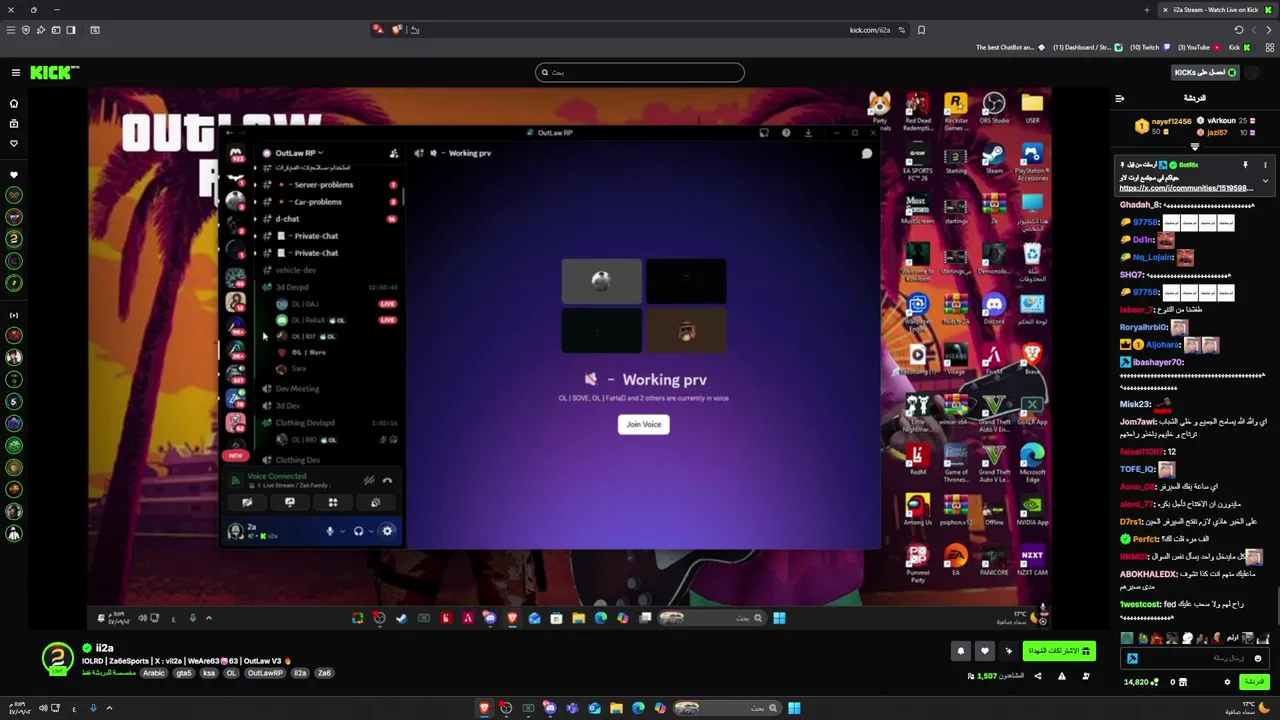The image size is (1280, 720).
Task: Open emoji picker in chat input
Action: click(x=1258, y=658)
